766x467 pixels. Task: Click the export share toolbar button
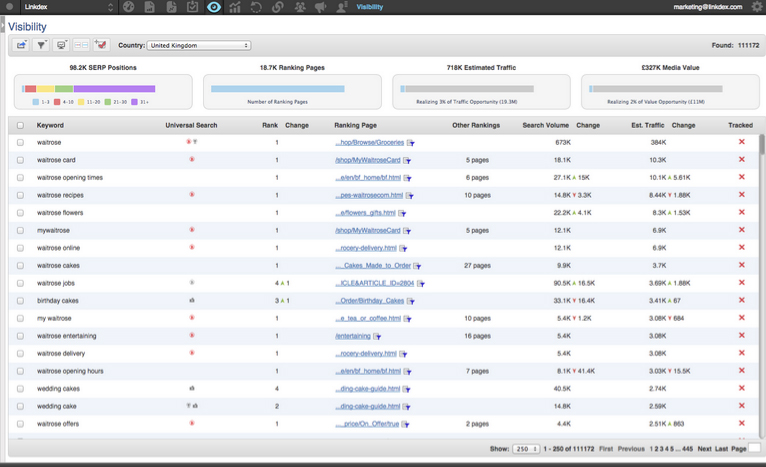[21, 45]
